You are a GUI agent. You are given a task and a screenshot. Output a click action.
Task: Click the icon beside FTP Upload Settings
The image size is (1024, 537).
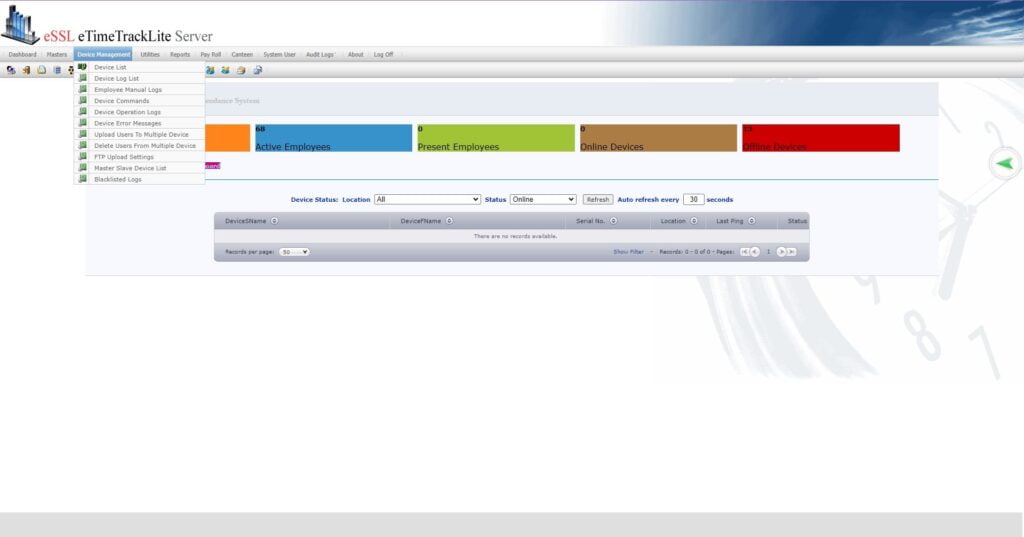coord(82,156)
